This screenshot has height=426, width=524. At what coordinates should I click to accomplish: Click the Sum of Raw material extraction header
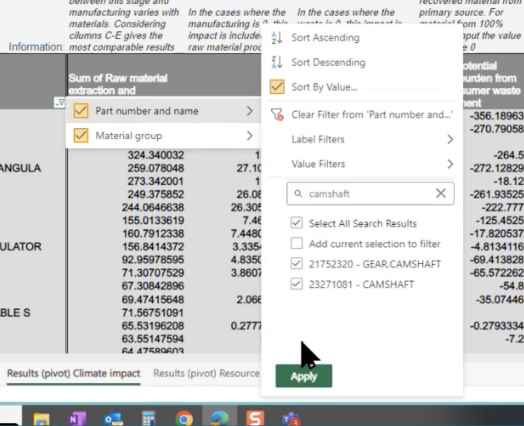pyautogui.click(x=118, y=84)
